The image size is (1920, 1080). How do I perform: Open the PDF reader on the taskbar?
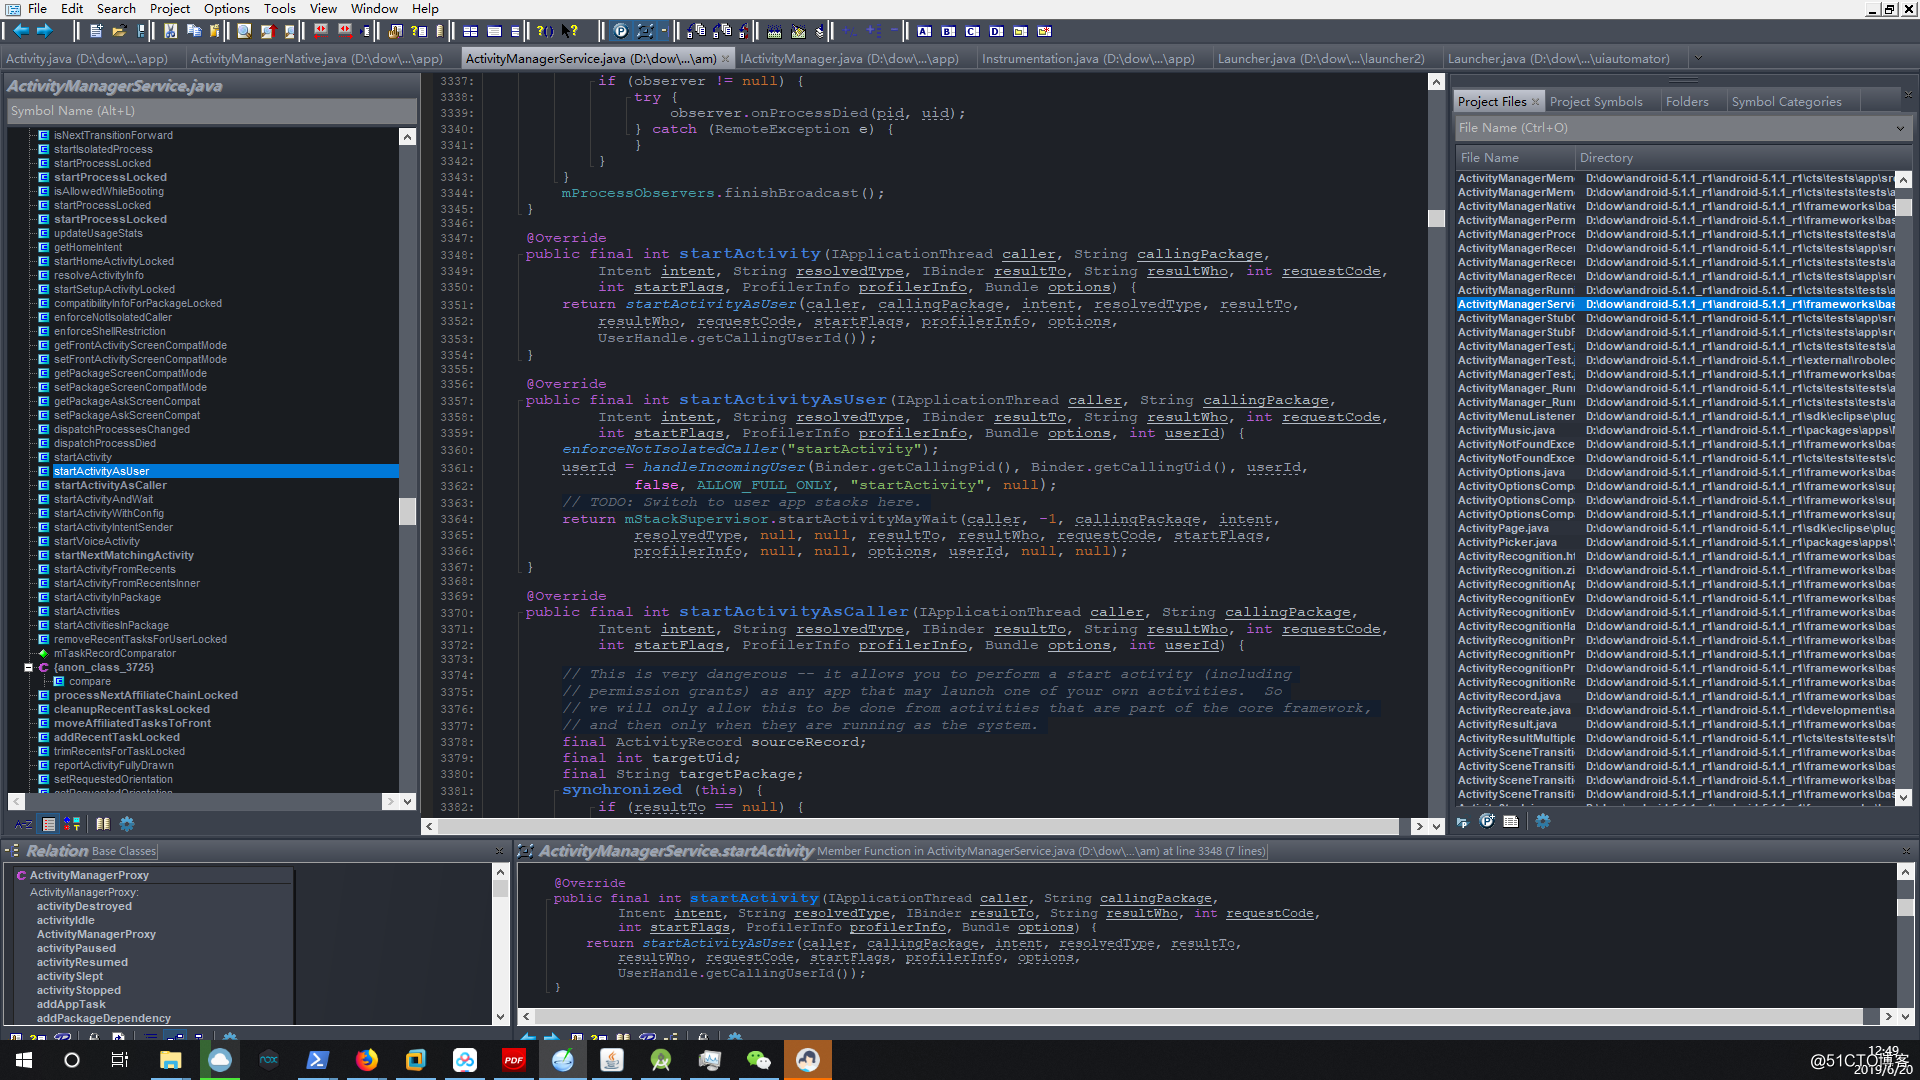coord(514,1060)
